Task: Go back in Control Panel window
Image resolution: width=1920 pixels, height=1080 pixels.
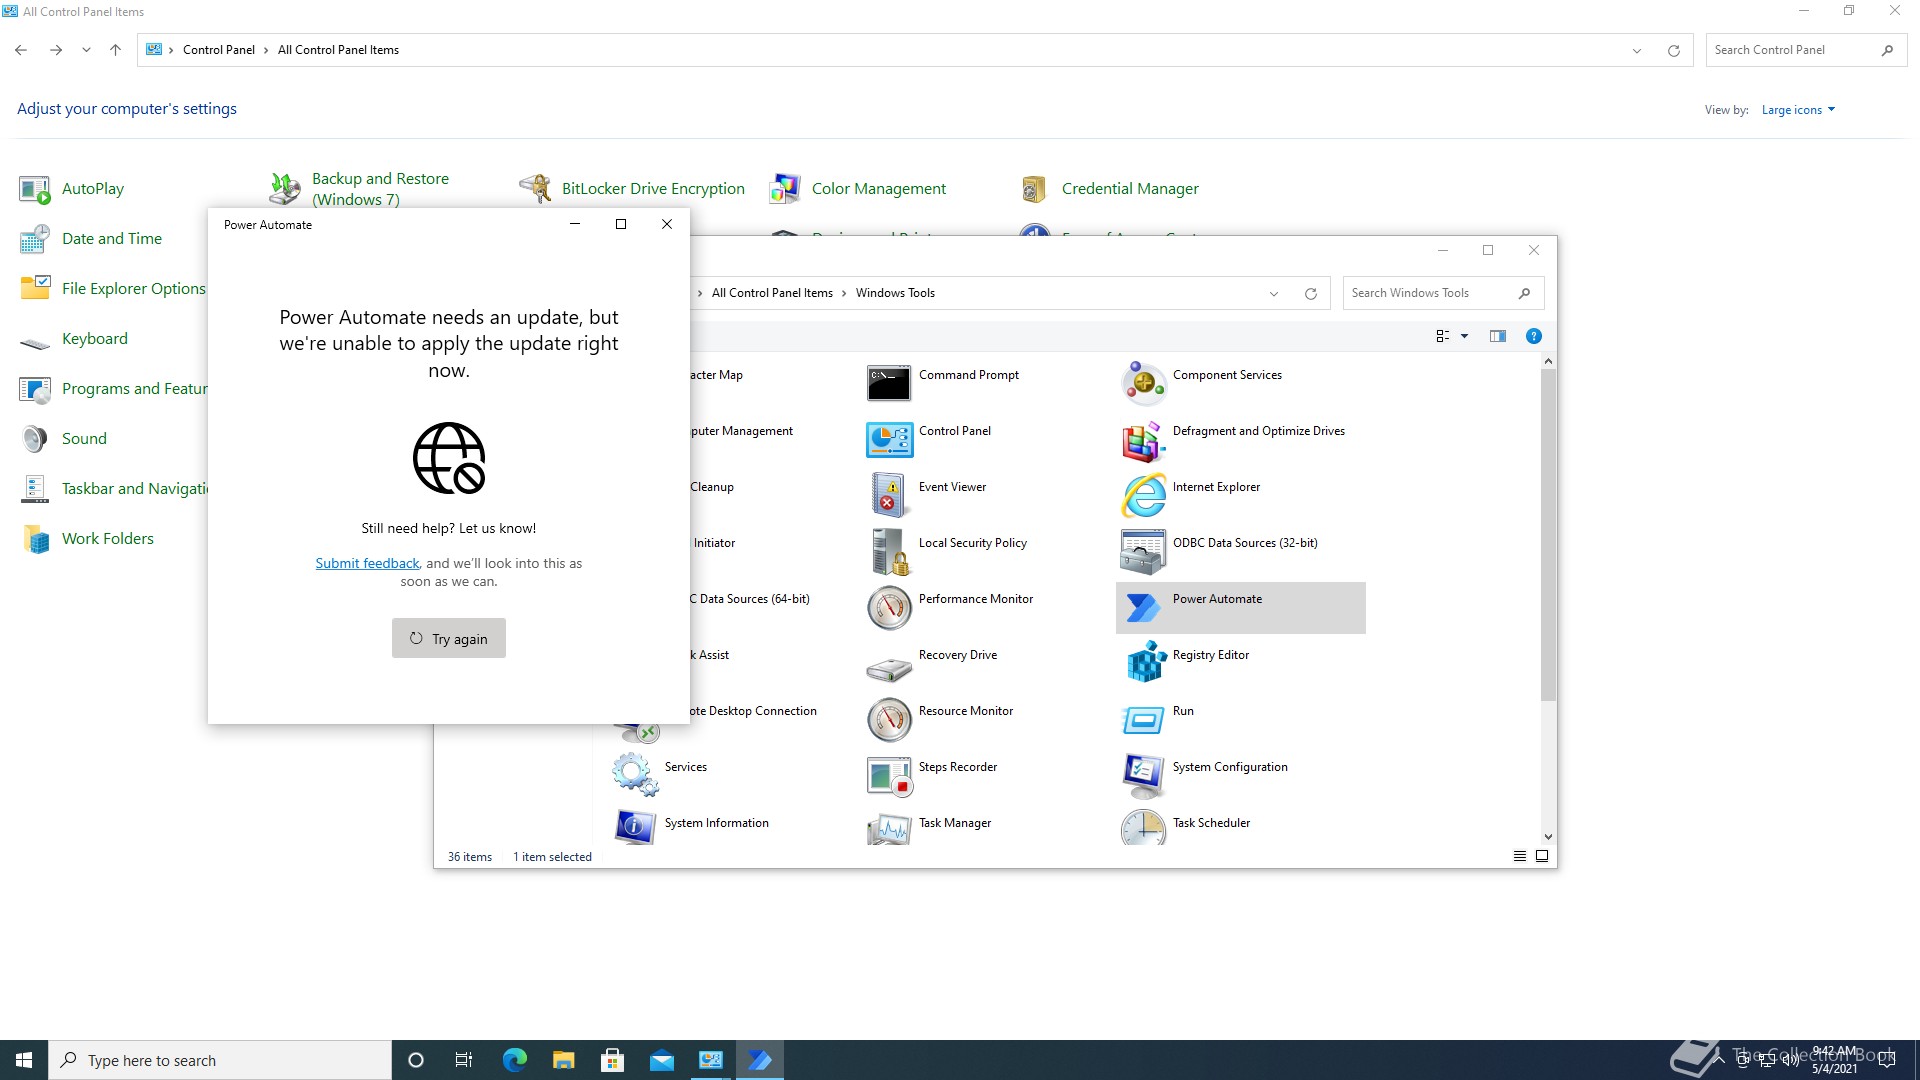Action: click(21, 50)
